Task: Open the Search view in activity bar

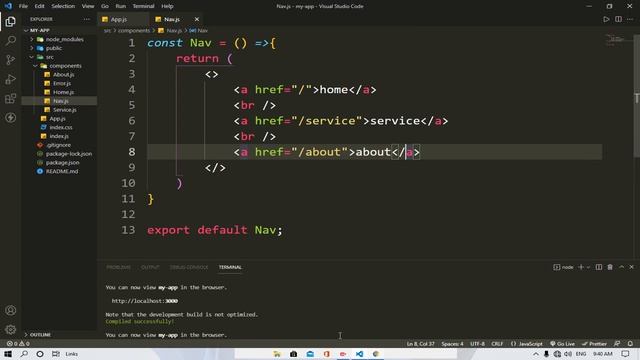Action: [11, 40]
